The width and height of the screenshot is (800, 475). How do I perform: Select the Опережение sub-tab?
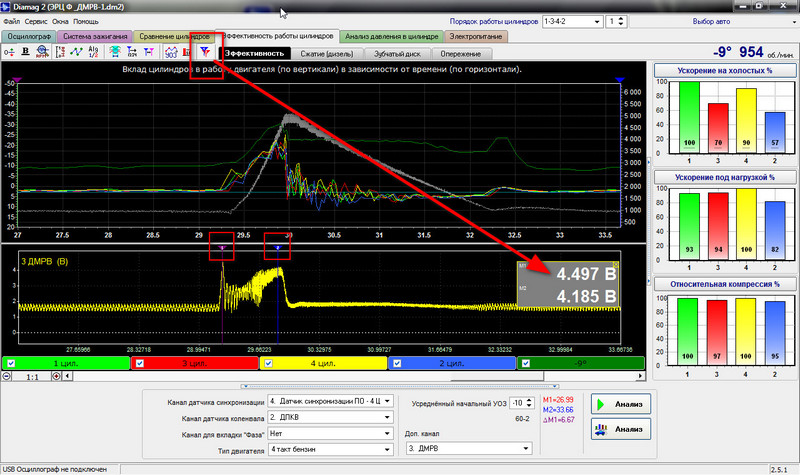461,54
